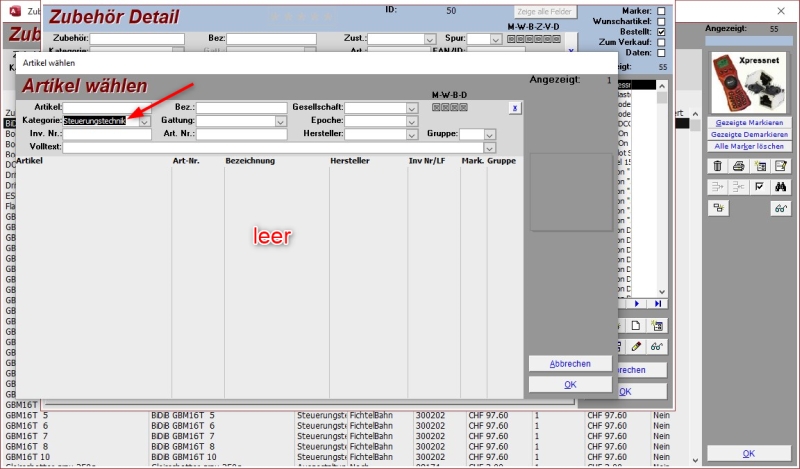This screenshot has height=469, width=800.
Task: Click the Volltext search field
Action: point(273,147)
